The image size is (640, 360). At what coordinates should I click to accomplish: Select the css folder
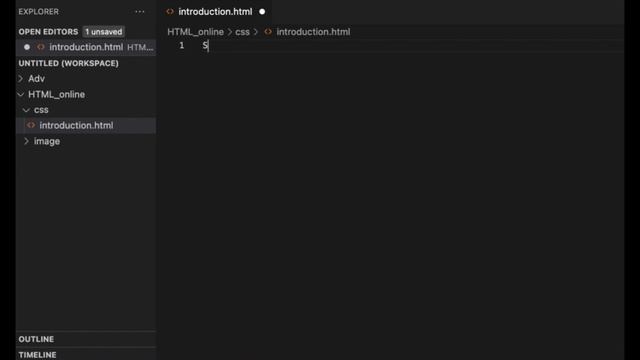(41, 110)
